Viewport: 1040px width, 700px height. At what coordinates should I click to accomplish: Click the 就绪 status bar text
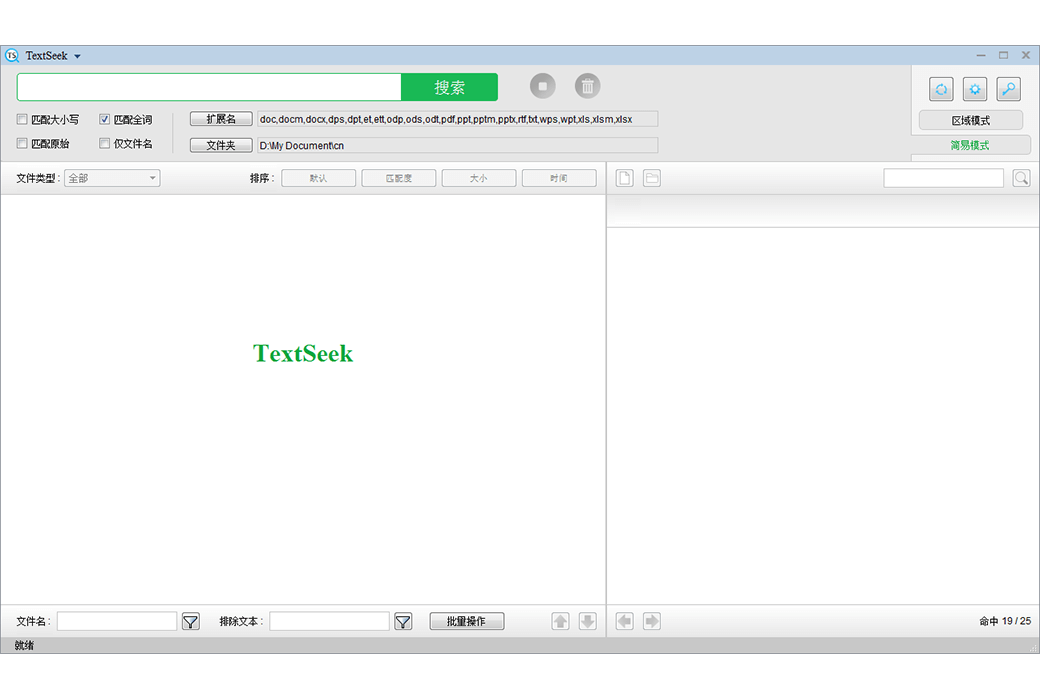(x=25, y=646)
